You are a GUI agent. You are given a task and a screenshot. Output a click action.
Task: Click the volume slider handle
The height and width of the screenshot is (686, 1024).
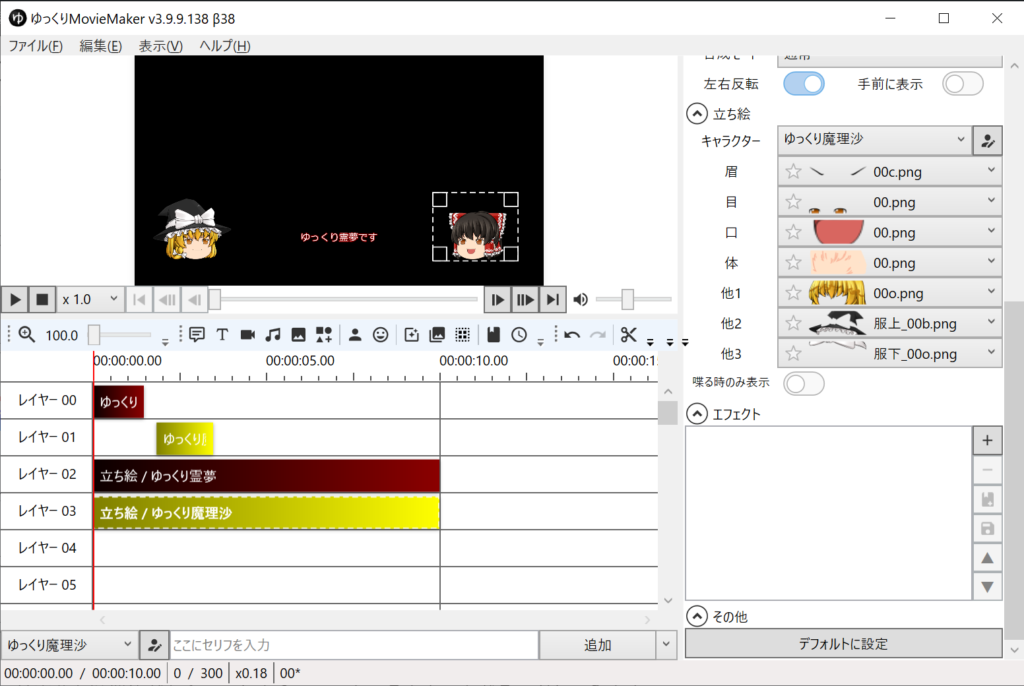click(628, 299)
